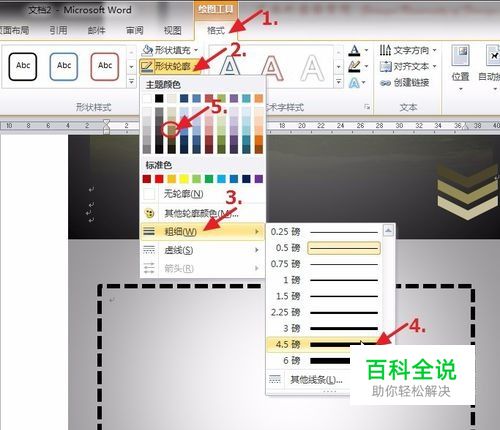Pick the orange theme color swatch
This screenshot has width=500, height=430.
click(x=259, y=98)
